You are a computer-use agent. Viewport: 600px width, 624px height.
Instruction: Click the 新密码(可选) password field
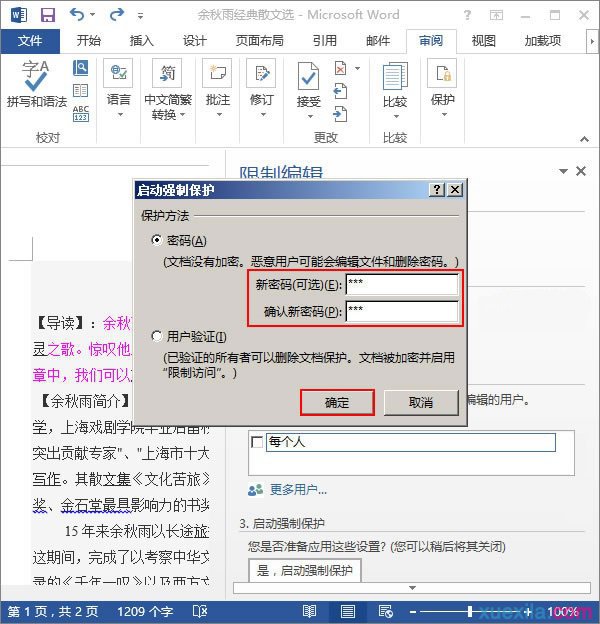point(402,285)
